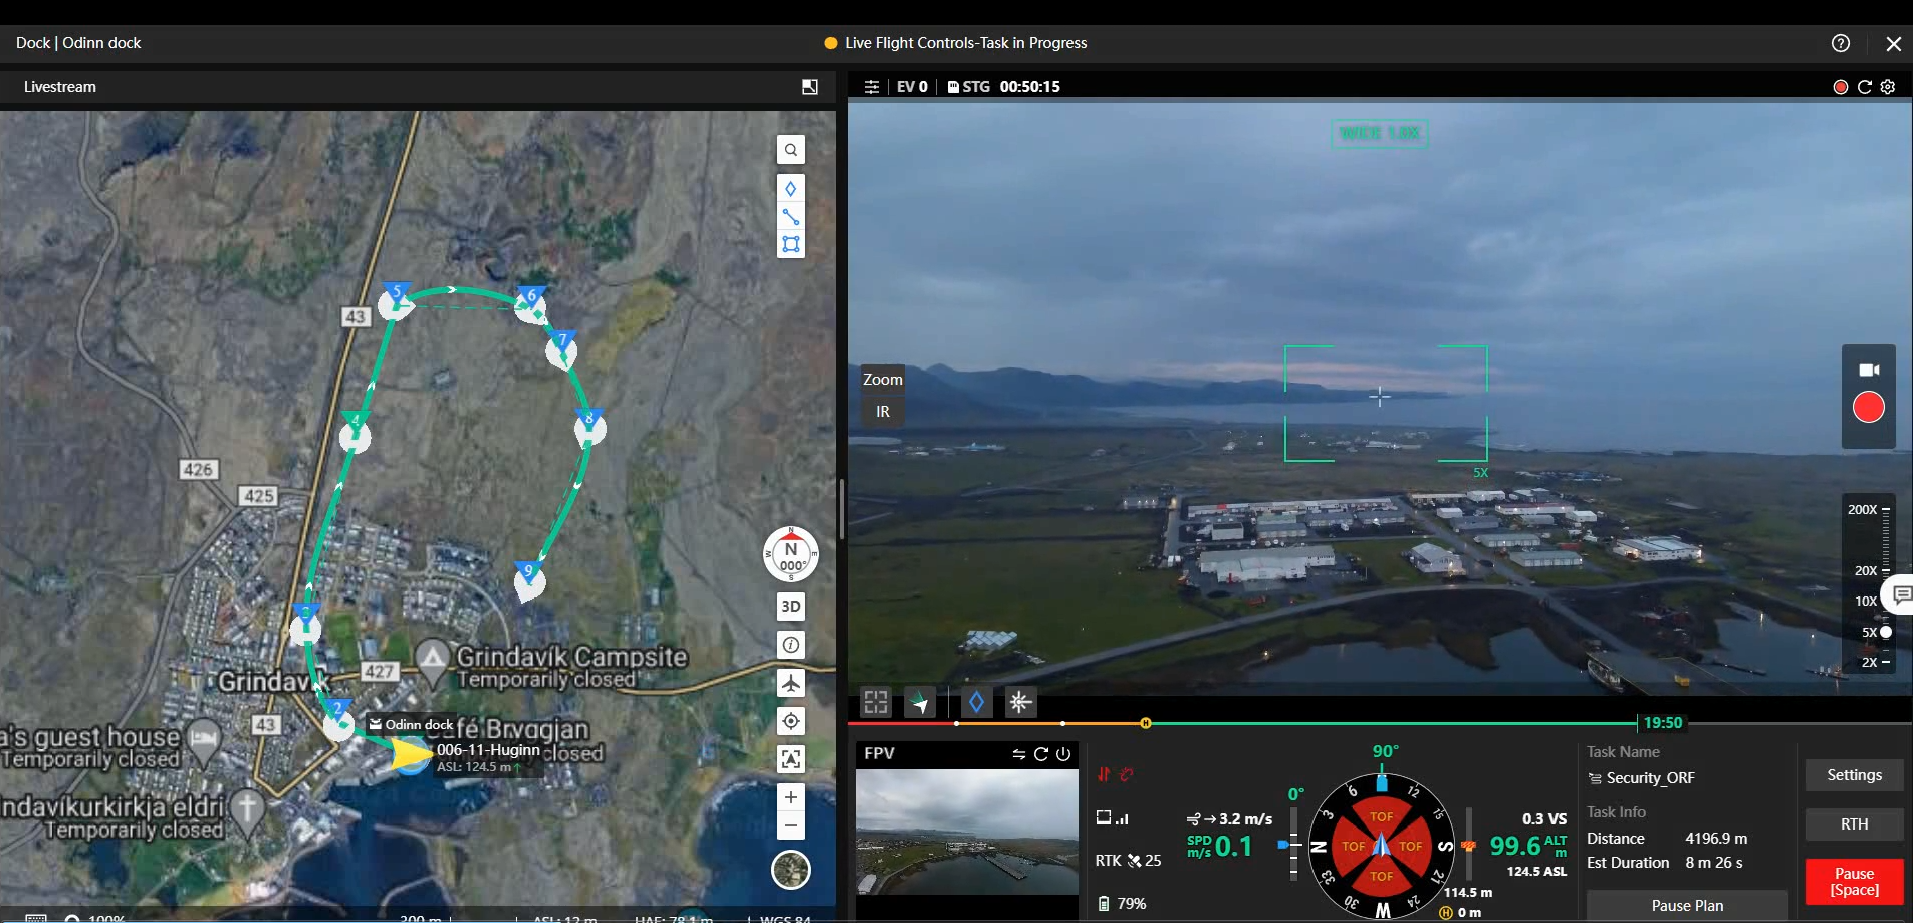Image resolution: width=1913 pixels, height=923 pixels.
Task: Switch to the Zoom camera view
Action: pos(882,380)
